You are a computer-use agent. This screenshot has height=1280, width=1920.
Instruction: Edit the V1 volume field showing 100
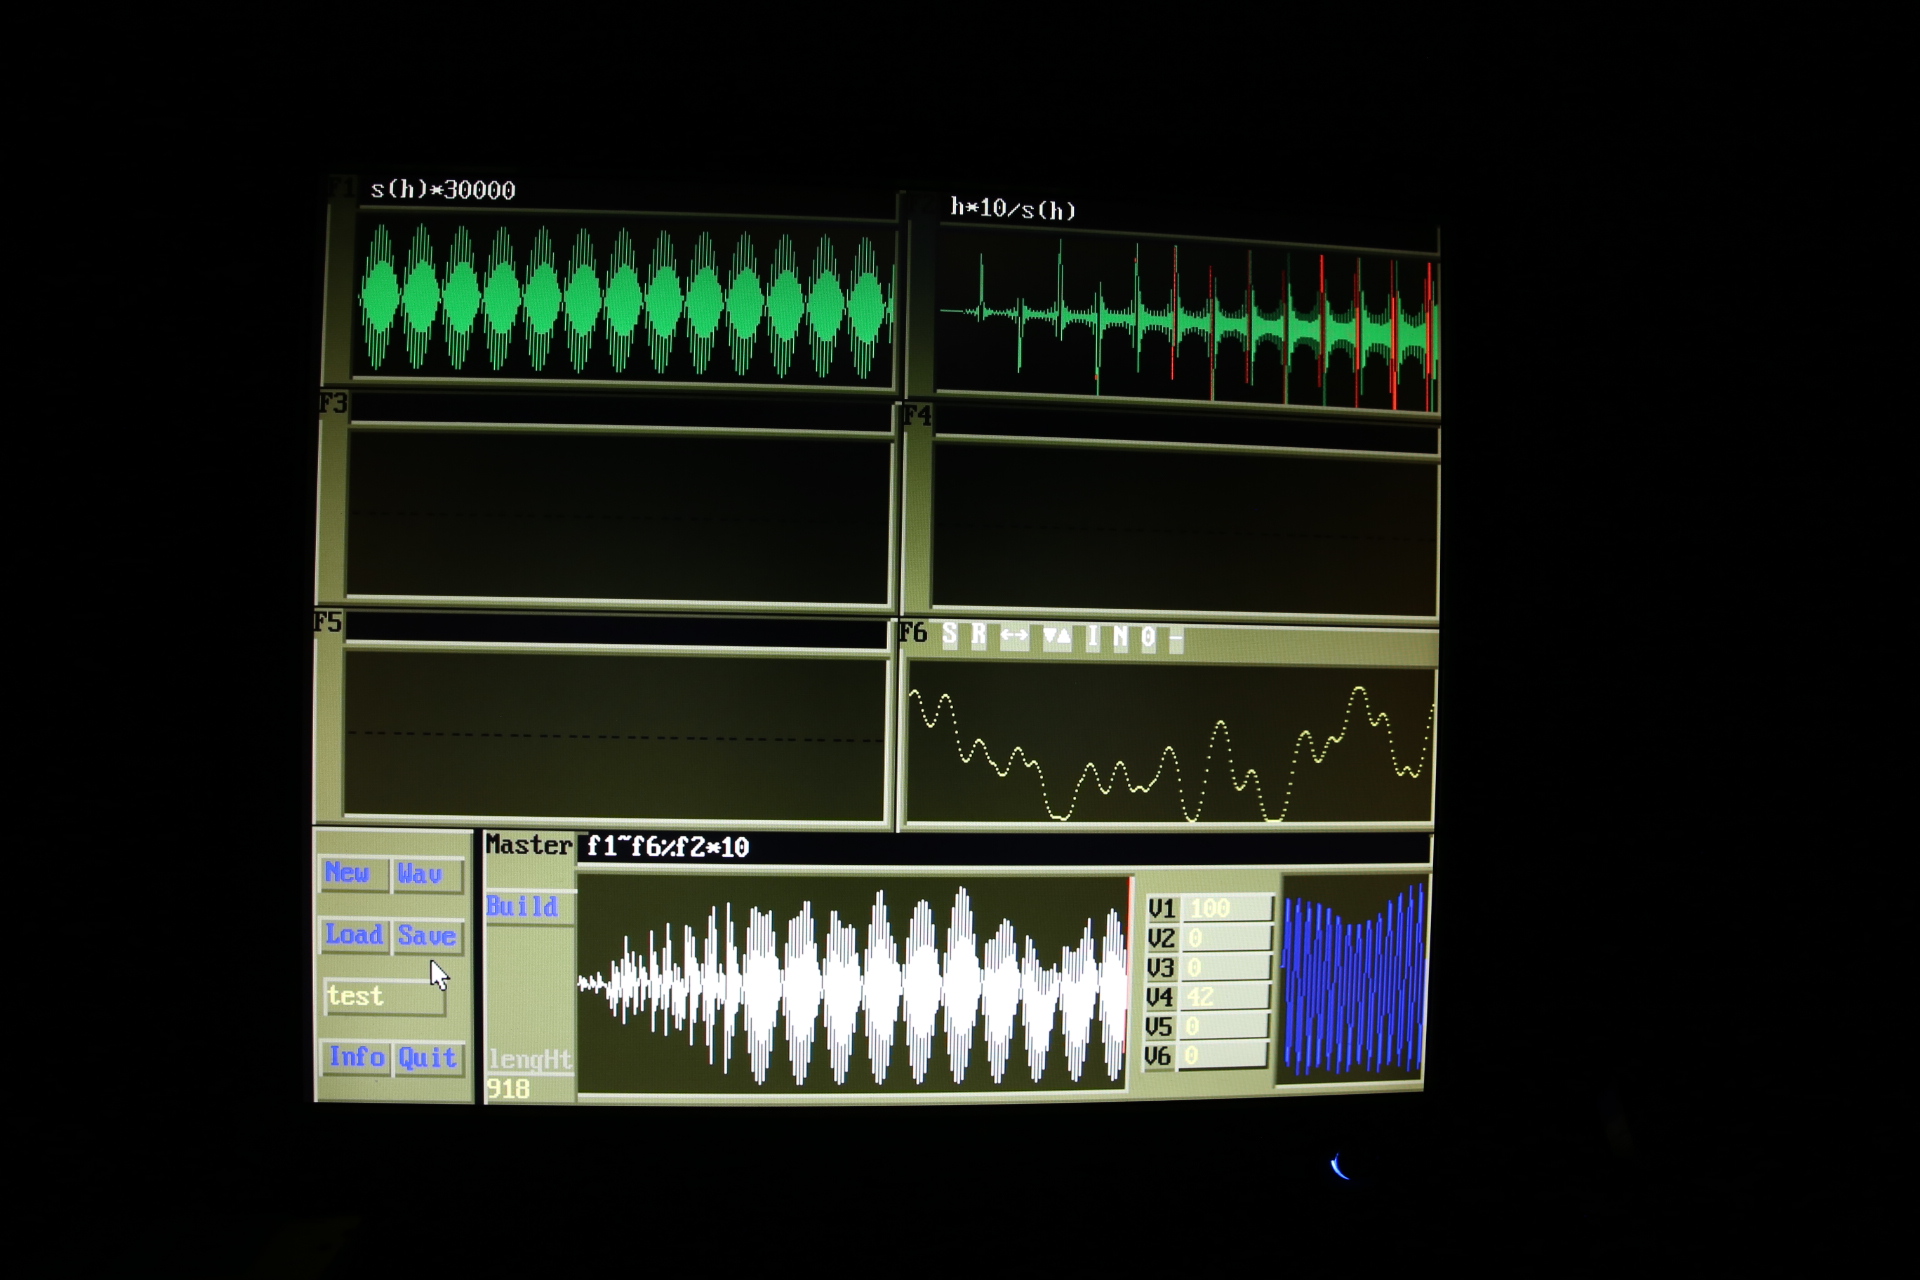tap(1227, 909)
